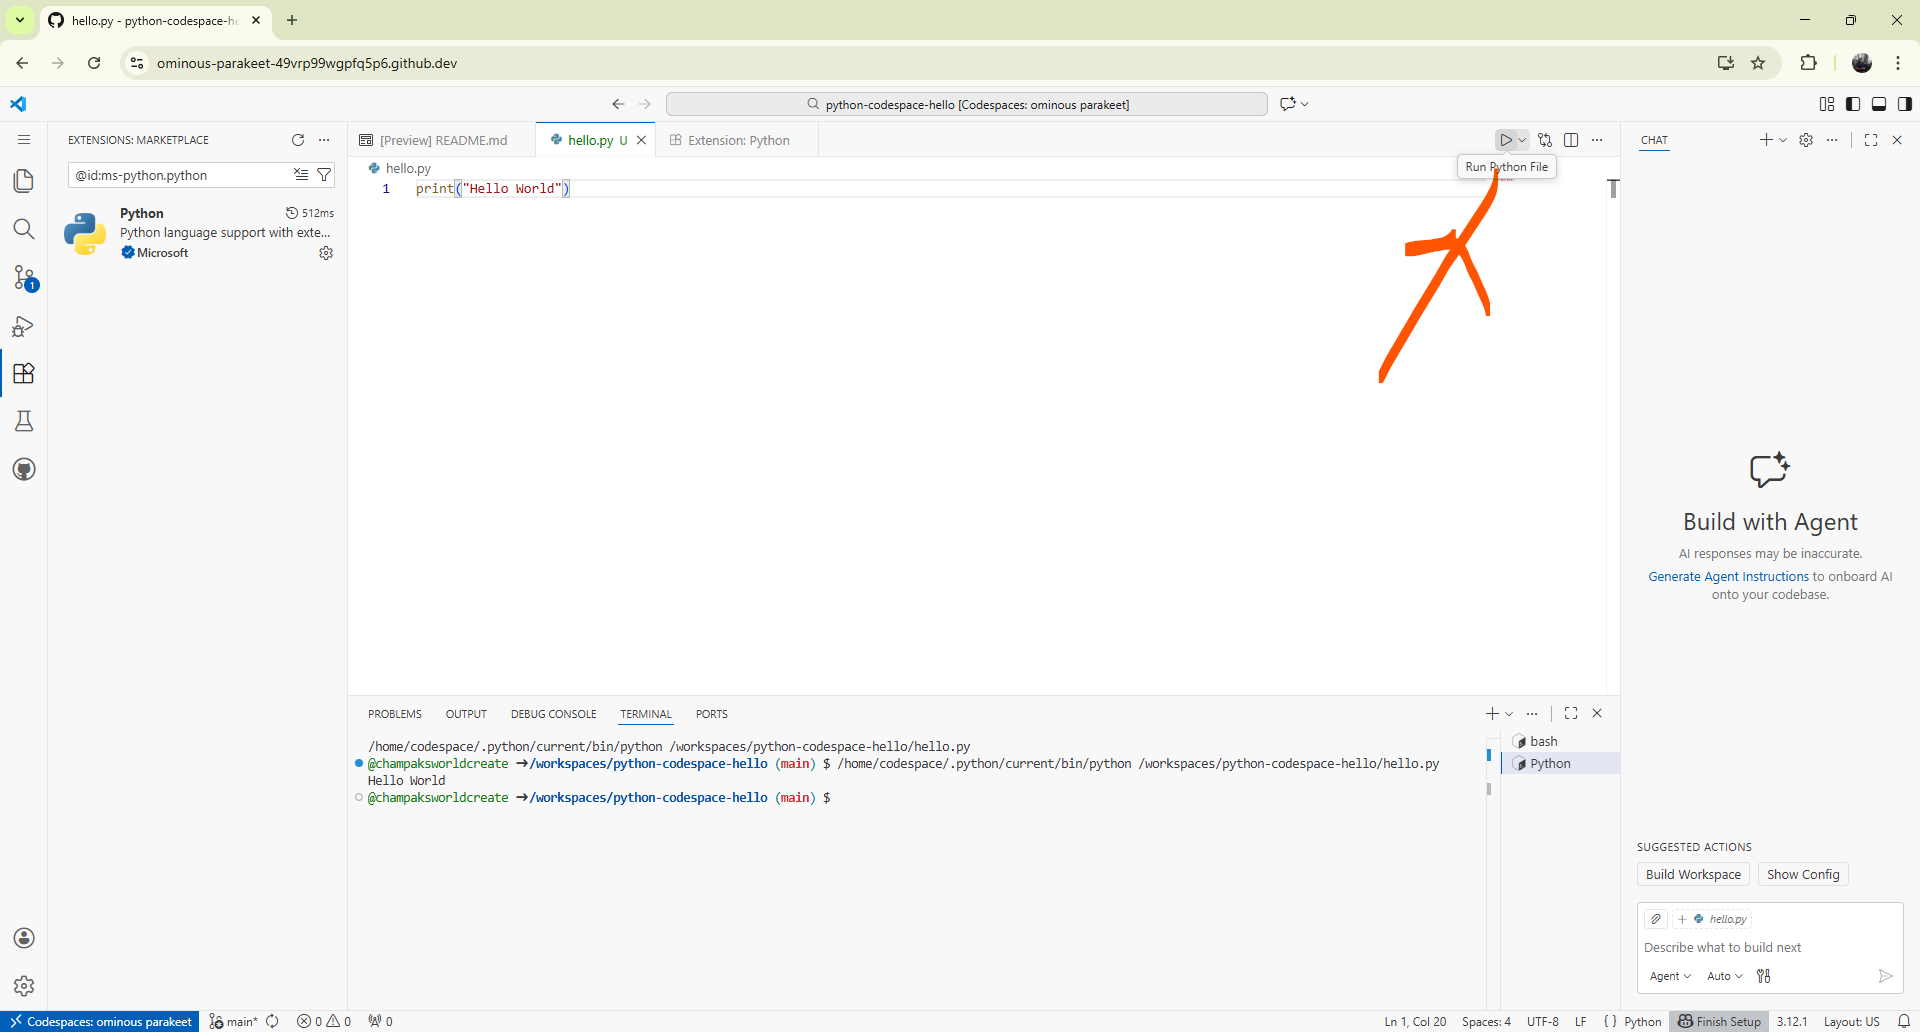
Task: Start a new chat with plus icon
Action: [x=1766, y=140]
